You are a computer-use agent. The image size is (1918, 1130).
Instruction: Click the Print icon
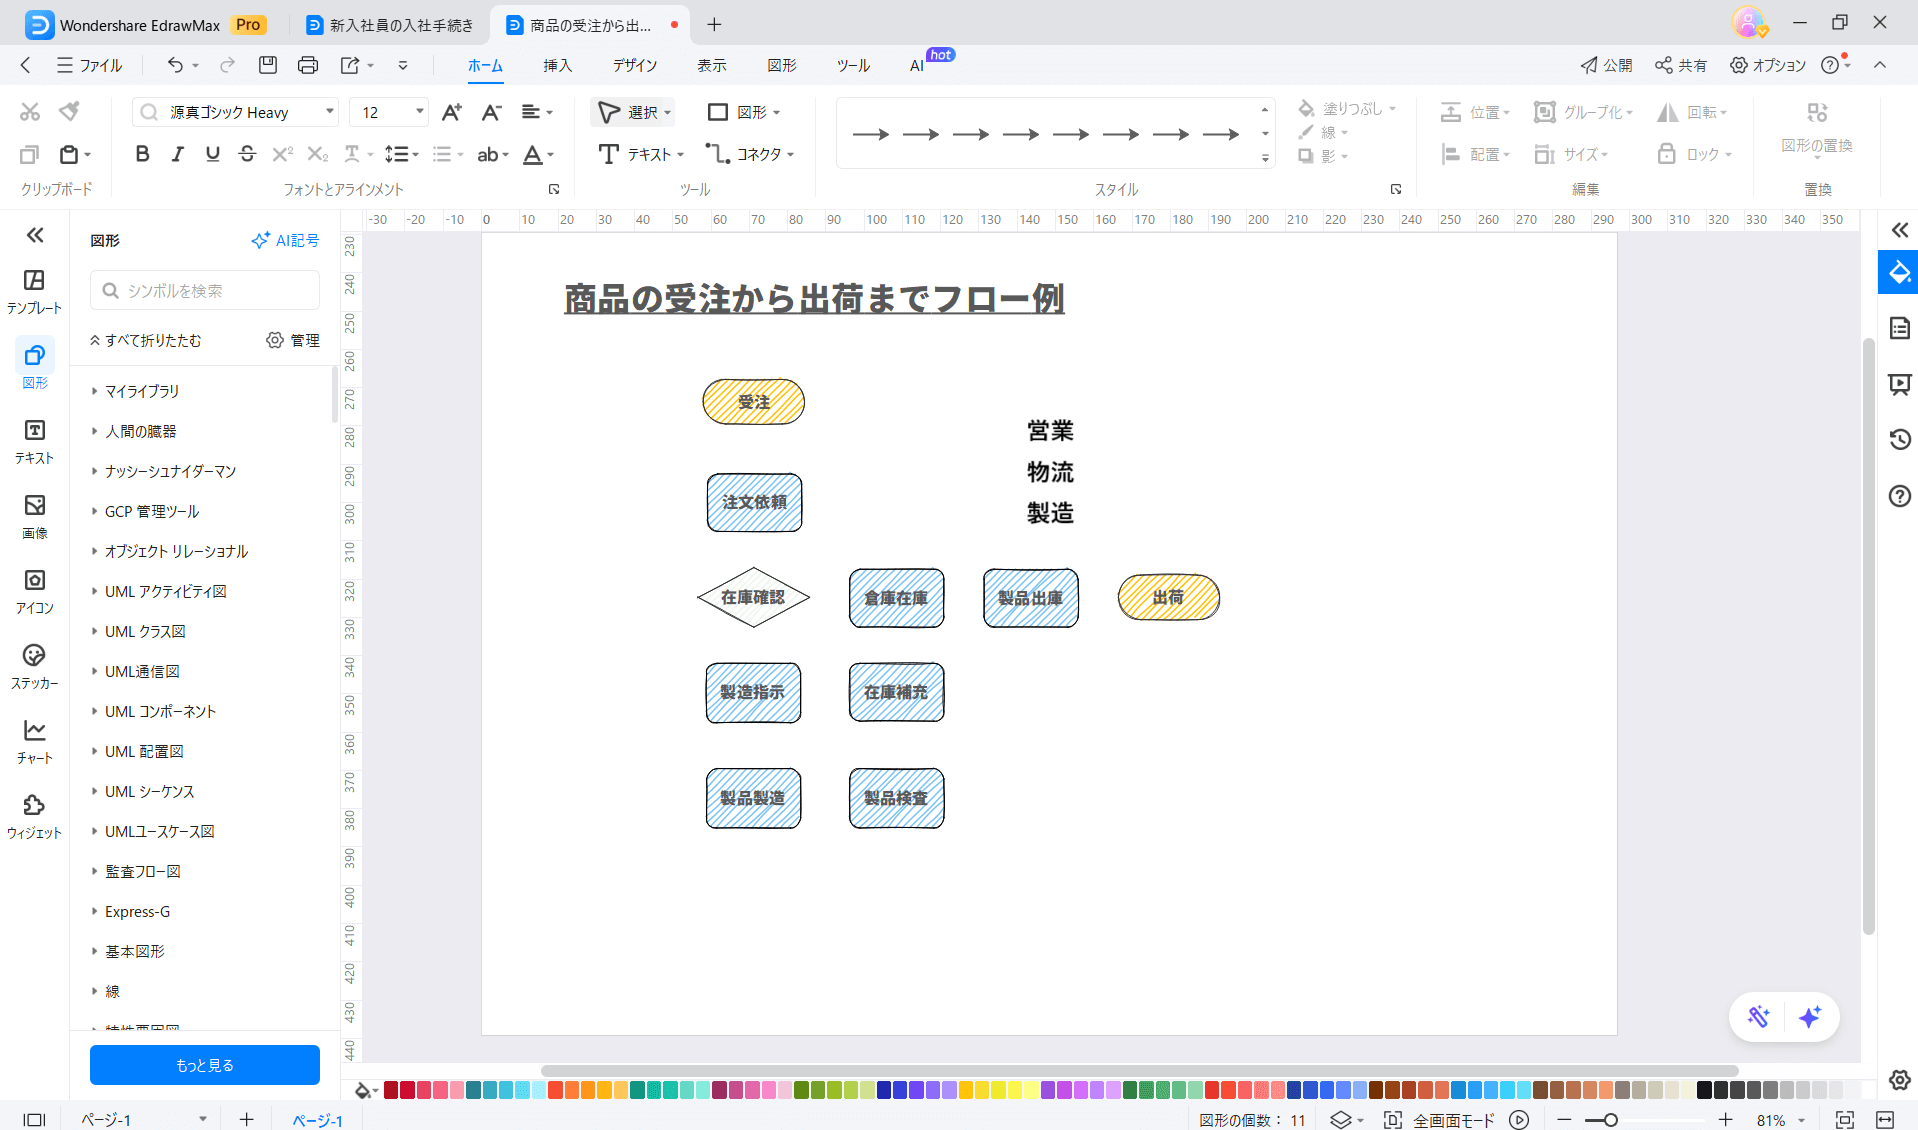click(x=308, y=65)
